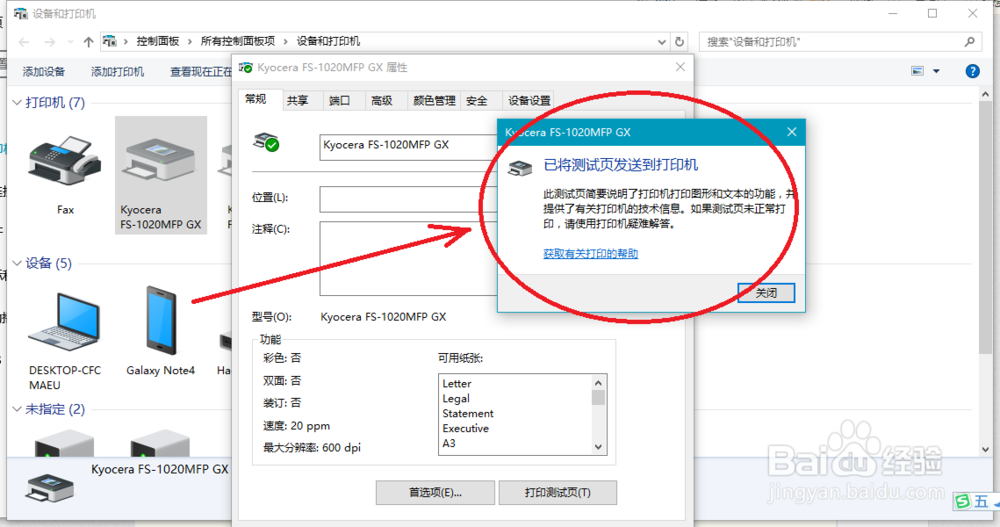Screen dimensions: 1000x527
Task: Click the 打印测试页(T) button
Action: coord(557,493)
